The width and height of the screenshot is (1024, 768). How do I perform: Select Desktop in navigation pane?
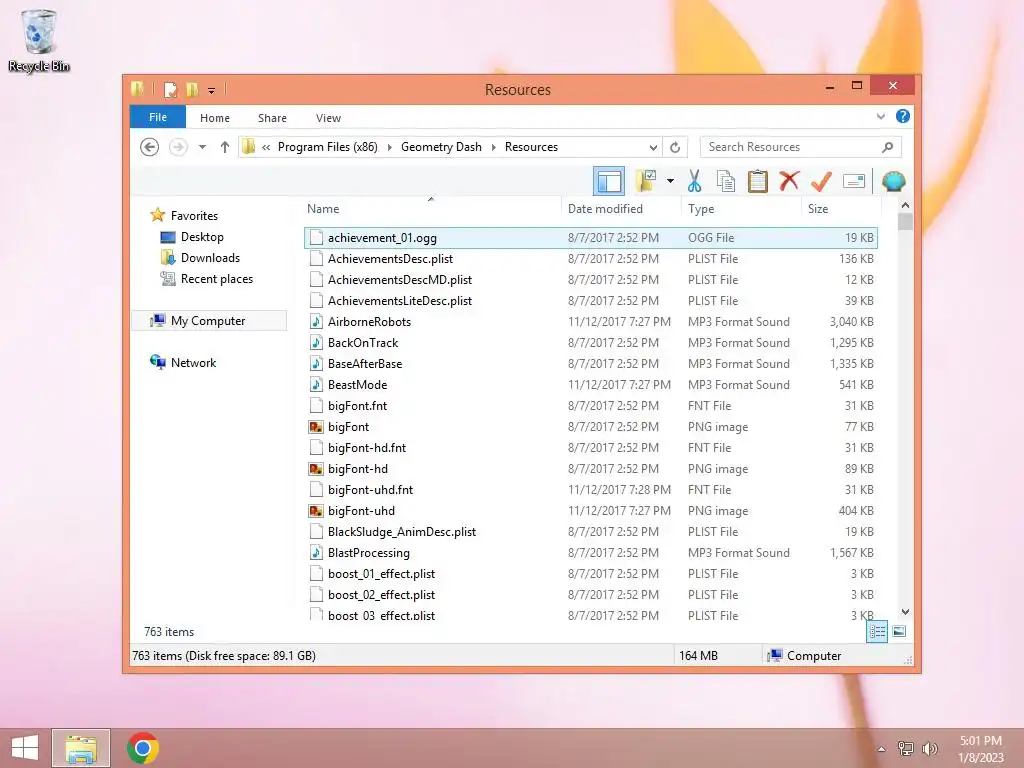[x=202, y=236]
